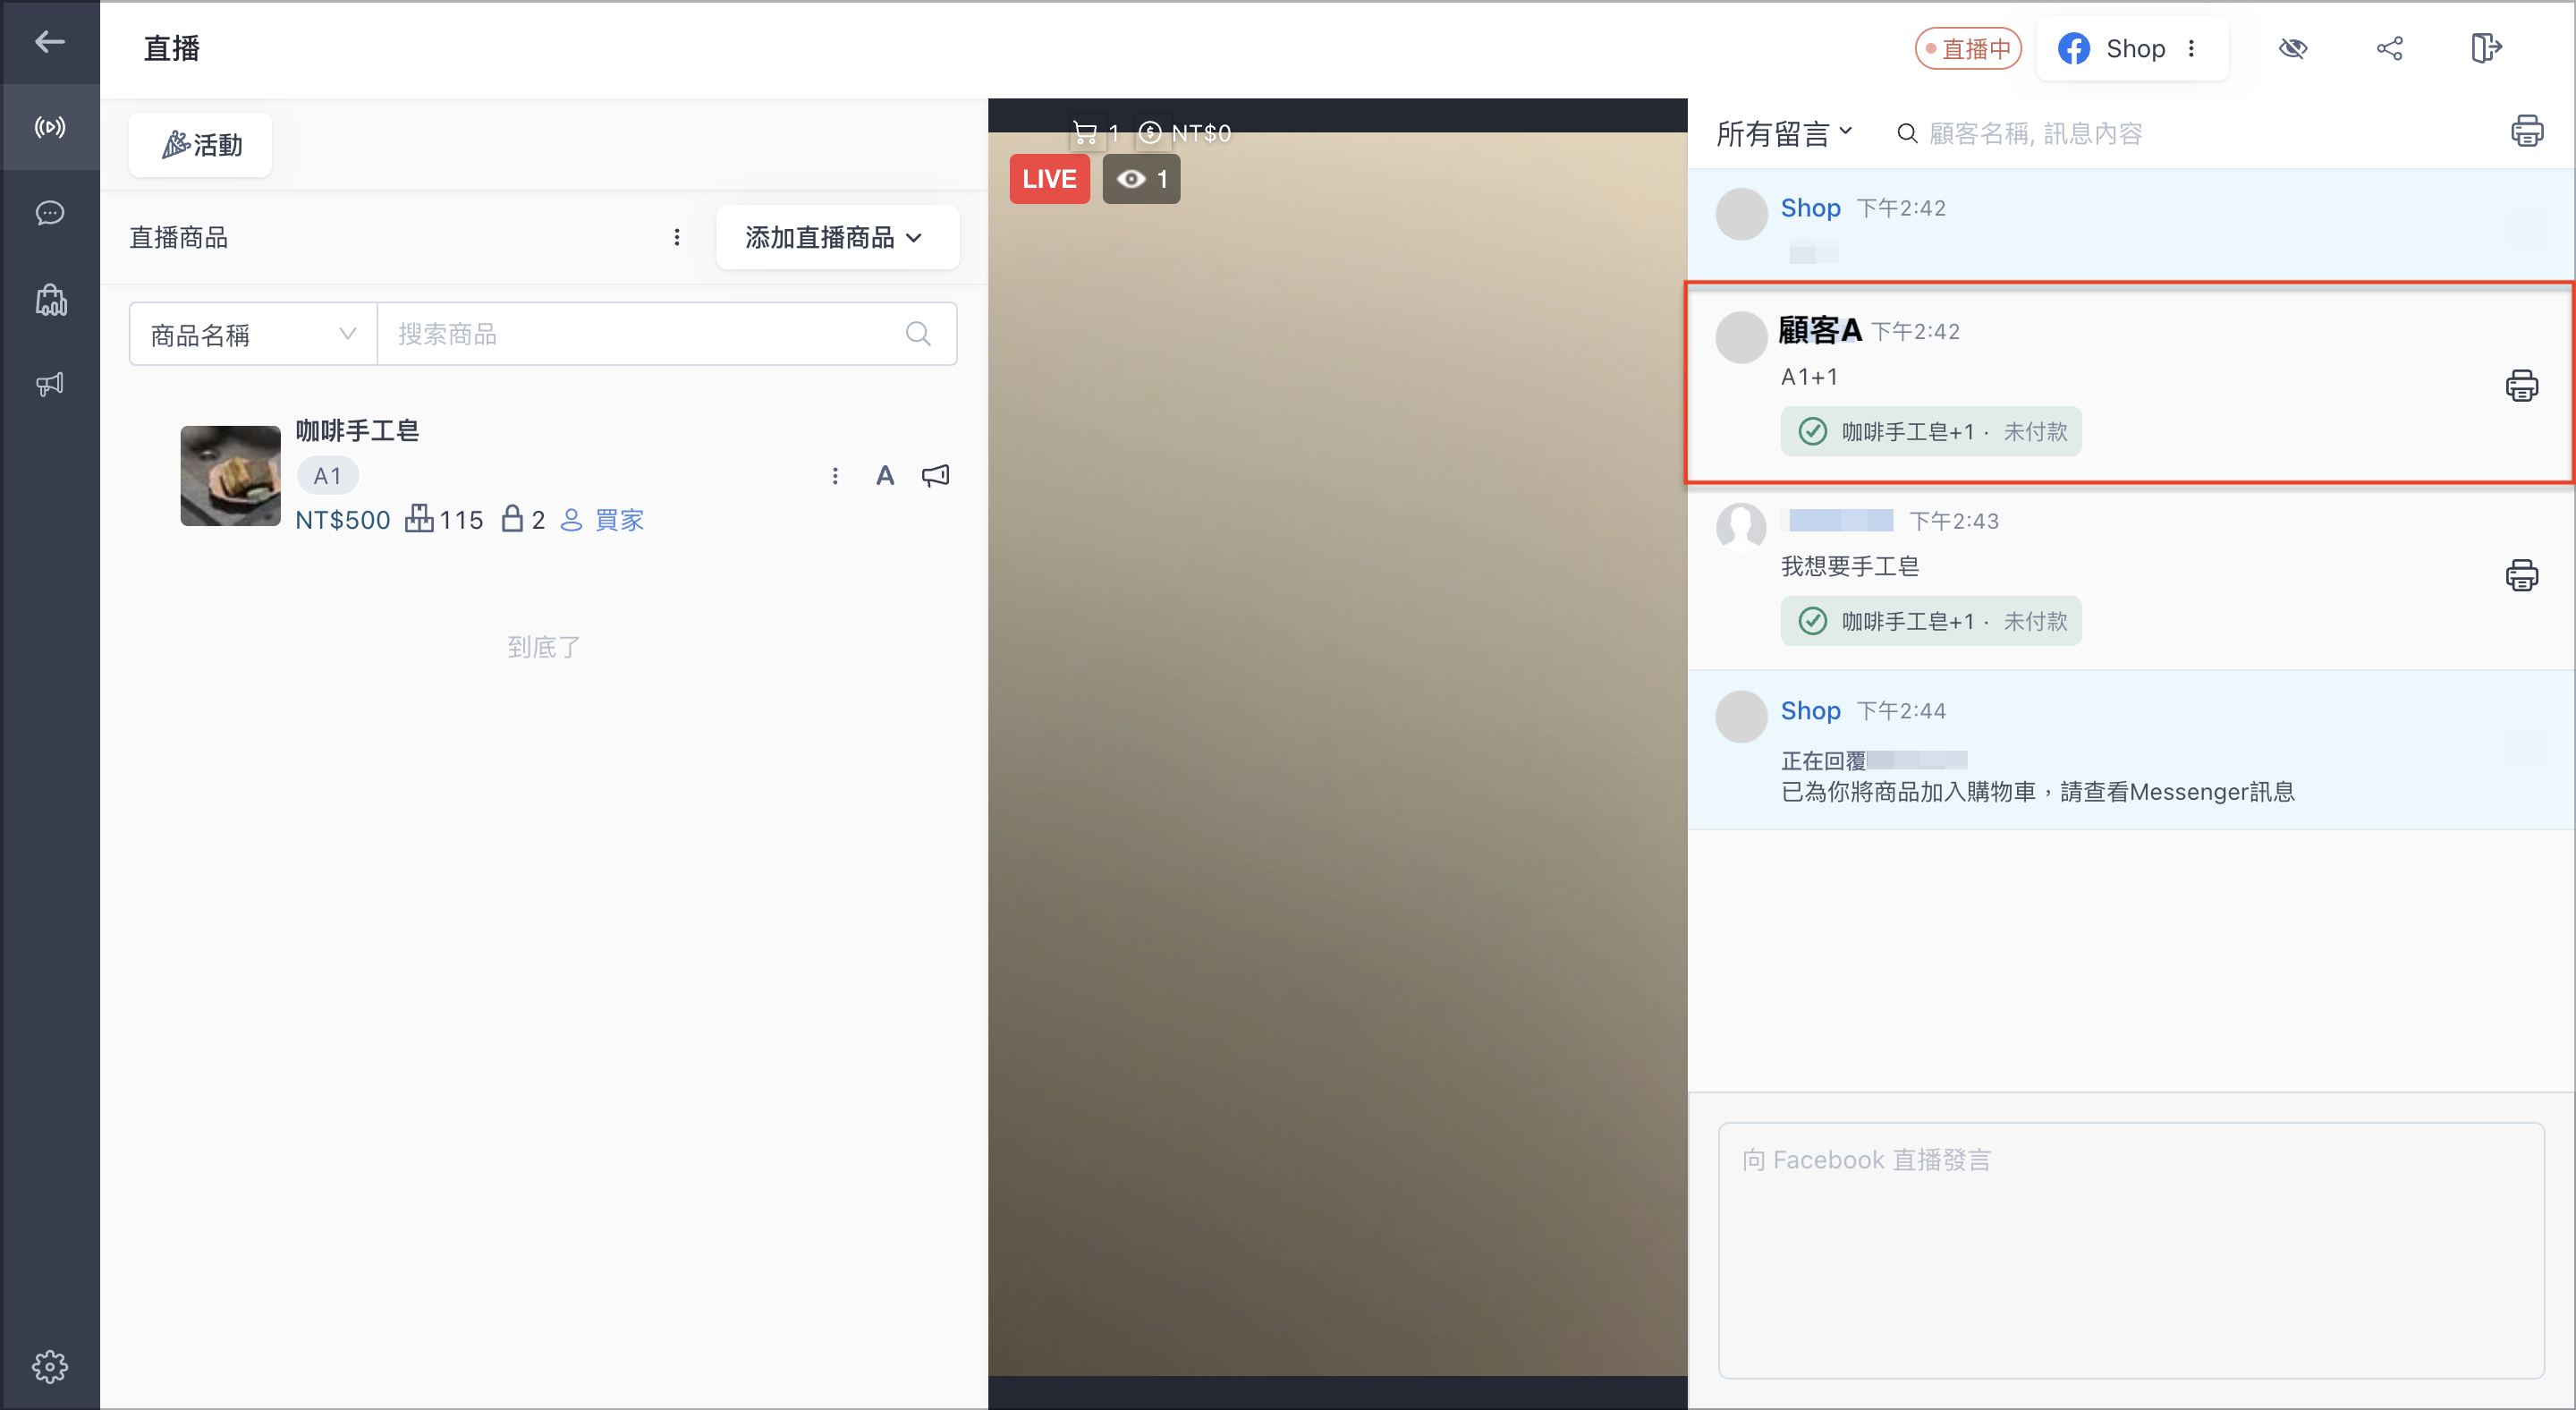The image size is (2576, 1410).
Task: Expand the 所有留言 comment filter
Action: coord(1784,134)
